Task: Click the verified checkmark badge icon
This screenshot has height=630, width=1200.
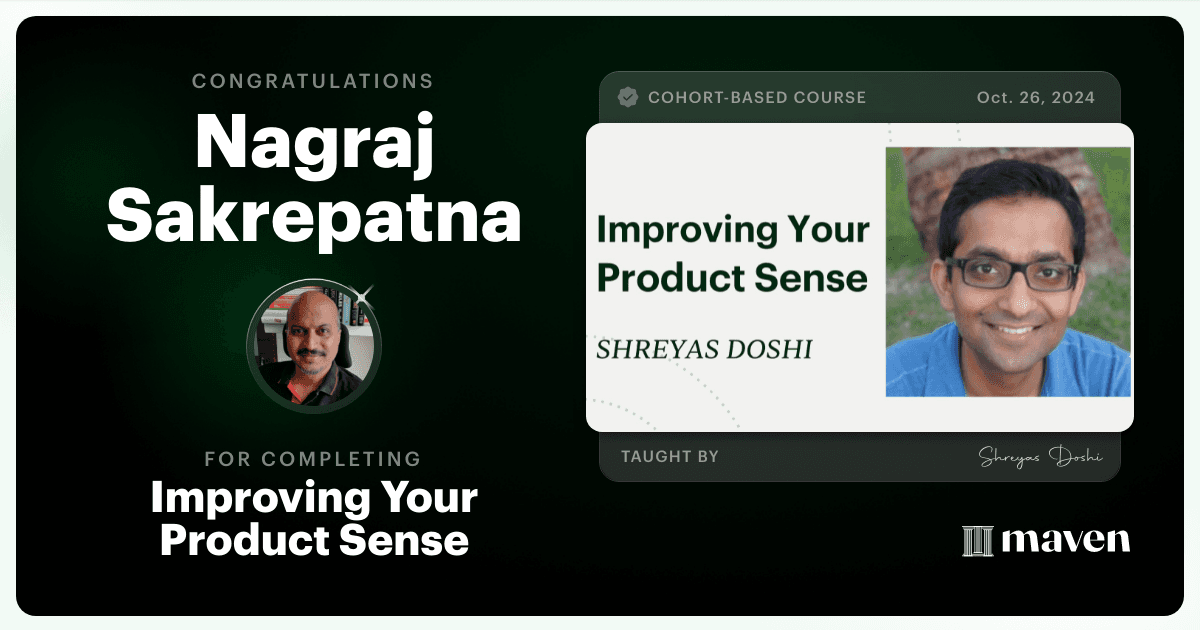Action: [628, 97]
